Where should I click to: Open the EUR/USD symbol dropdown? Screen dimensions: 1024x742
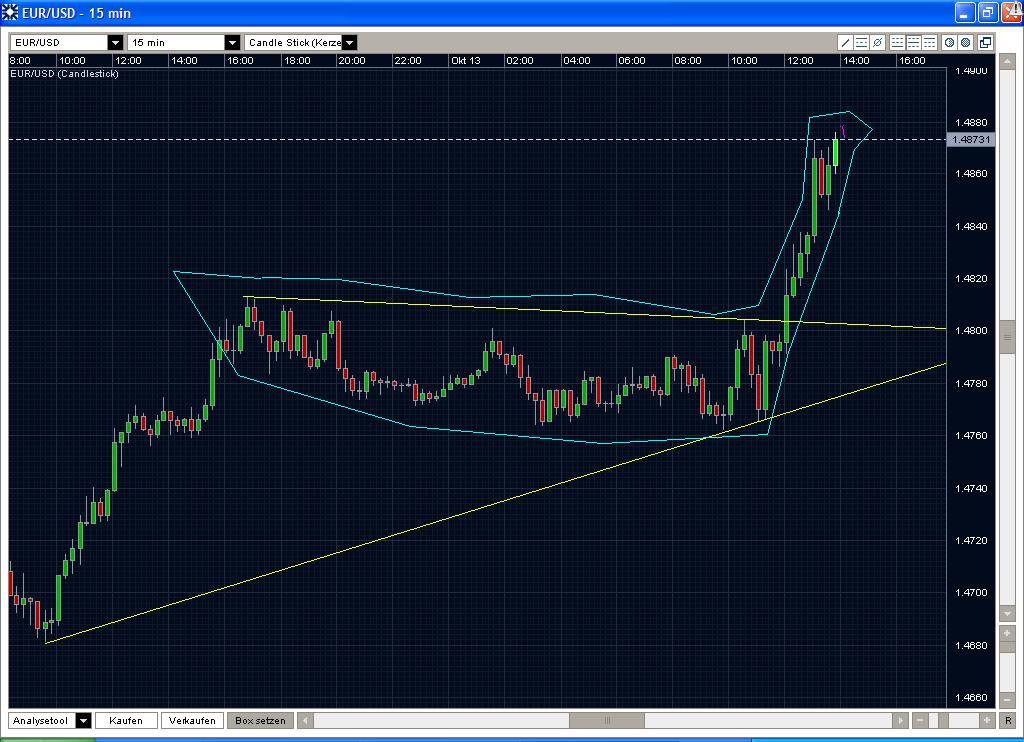coord(116,42)
